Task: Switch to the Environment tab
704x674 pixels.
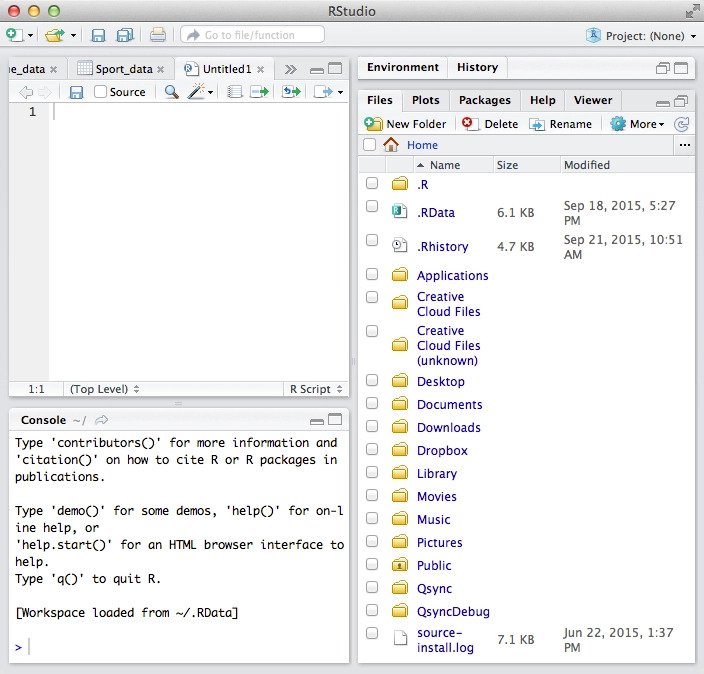Action: click(403, 67)
